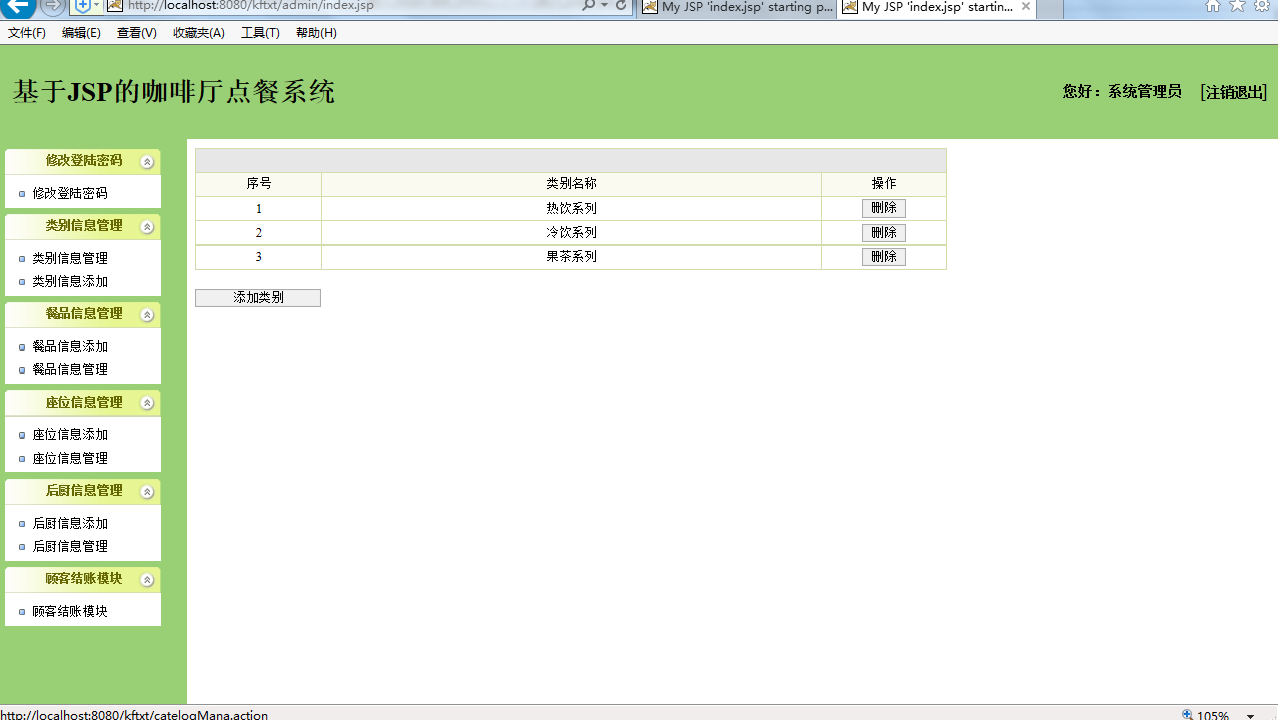
Task: Click the 冷饮系列 cell in table
Action: tap(571, 232)
